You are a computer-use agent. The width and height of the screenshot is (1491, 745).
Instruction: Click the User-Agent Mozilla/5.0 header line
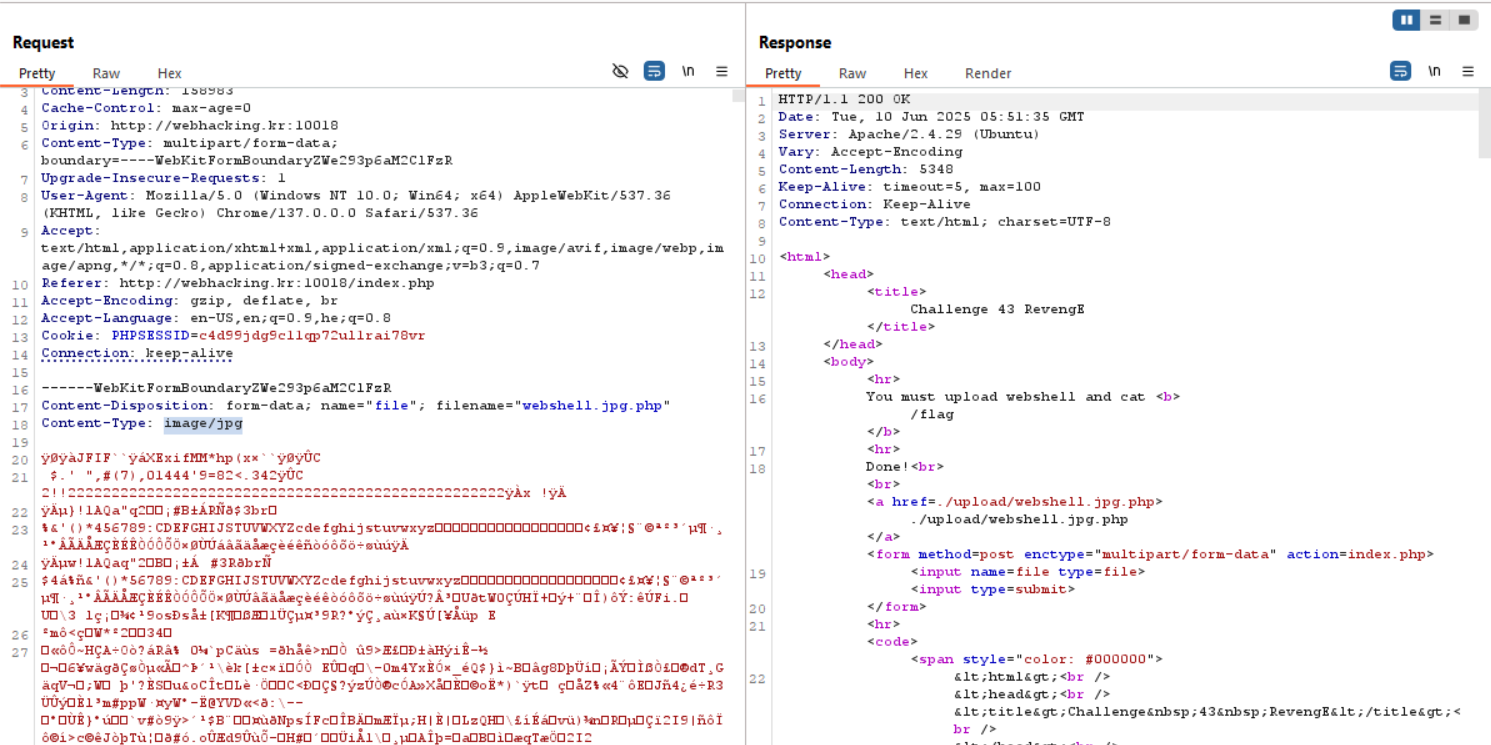click(356, 196)
